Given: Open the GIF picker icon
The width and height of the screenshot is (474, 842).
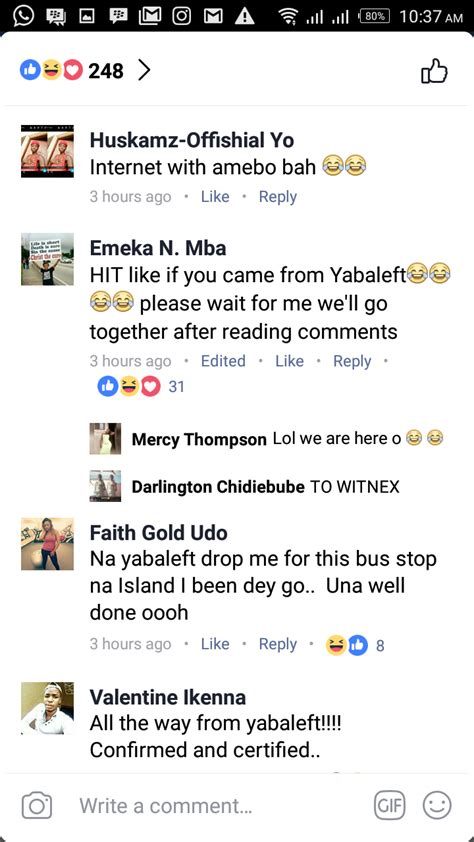Looking at the screenshot, I should click(x=390, y=806).
